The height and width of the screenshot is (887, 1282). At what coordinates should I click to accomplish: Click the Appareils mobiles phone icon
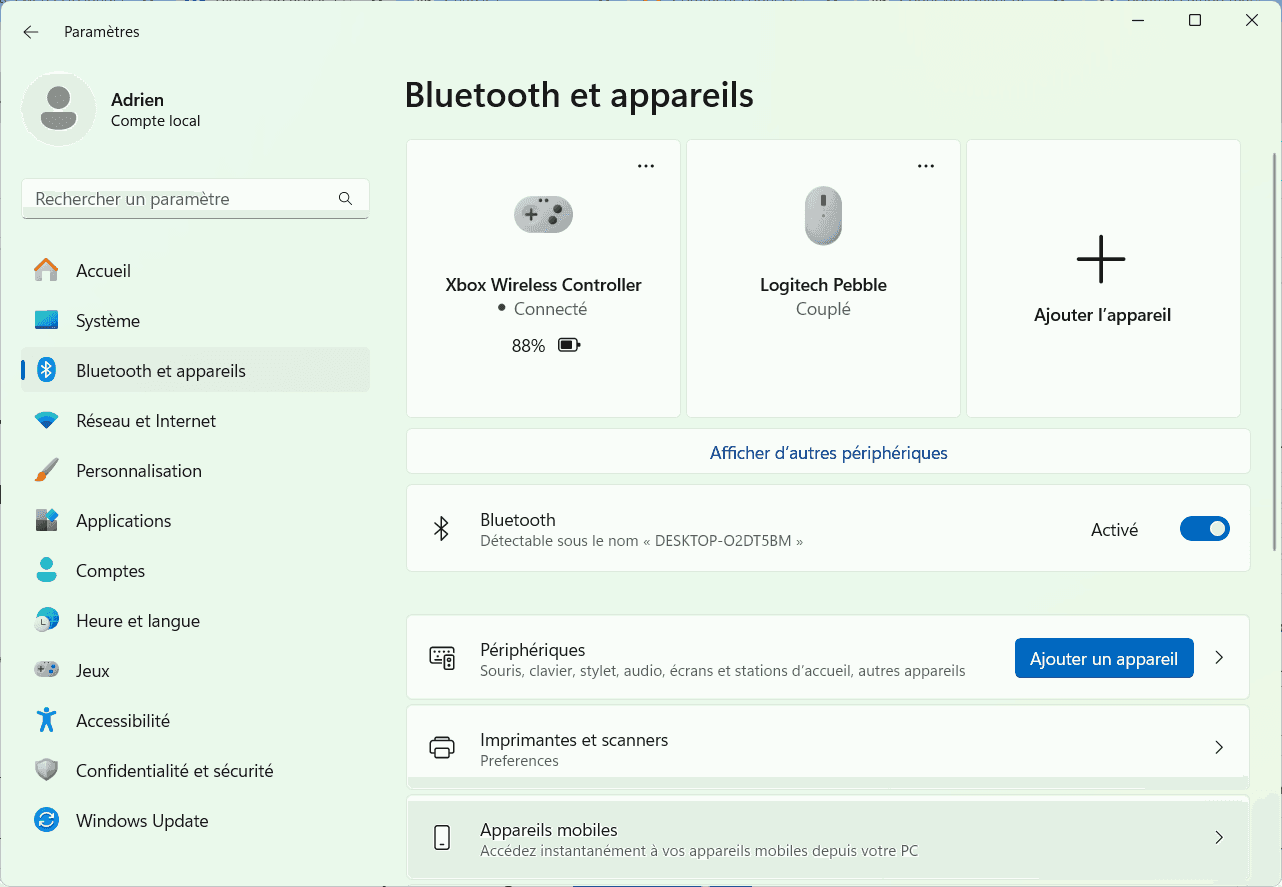pyautogui.click(x=442, y=838)
